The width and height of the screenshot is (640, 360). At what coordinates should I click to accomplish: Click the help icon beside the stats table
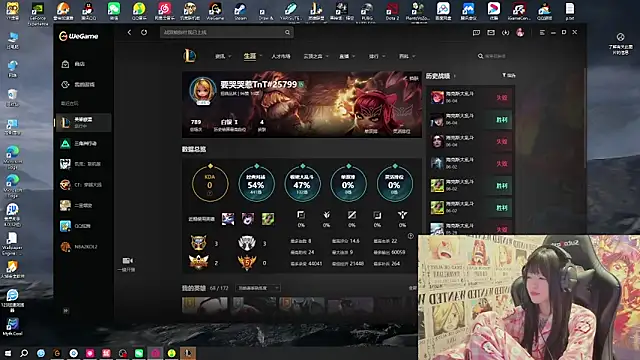click(x=411, y=236)
